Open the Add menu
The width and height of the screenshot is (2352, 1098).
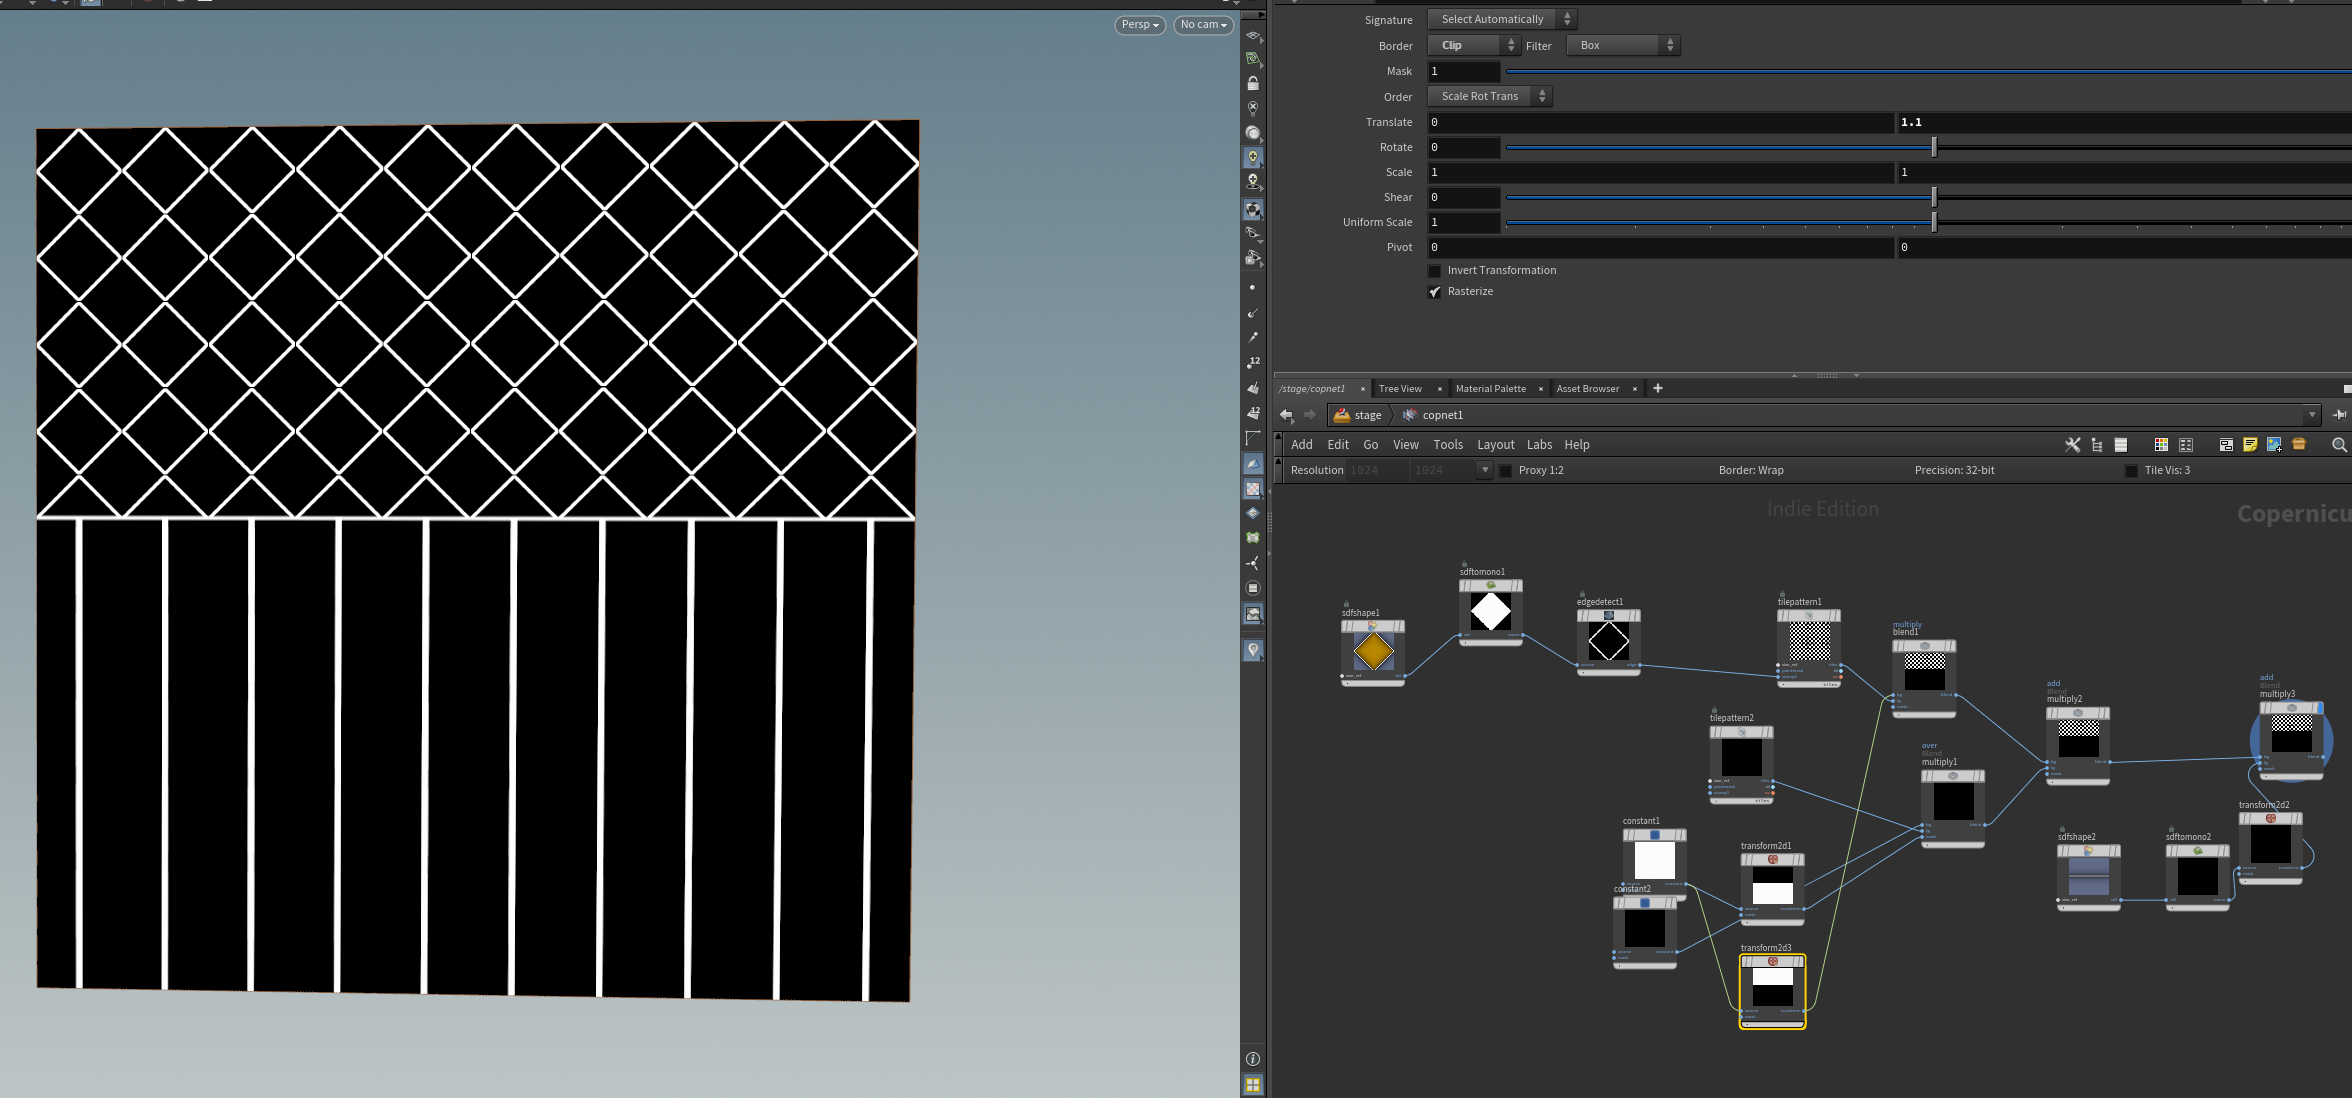[x=1302, y=445]
